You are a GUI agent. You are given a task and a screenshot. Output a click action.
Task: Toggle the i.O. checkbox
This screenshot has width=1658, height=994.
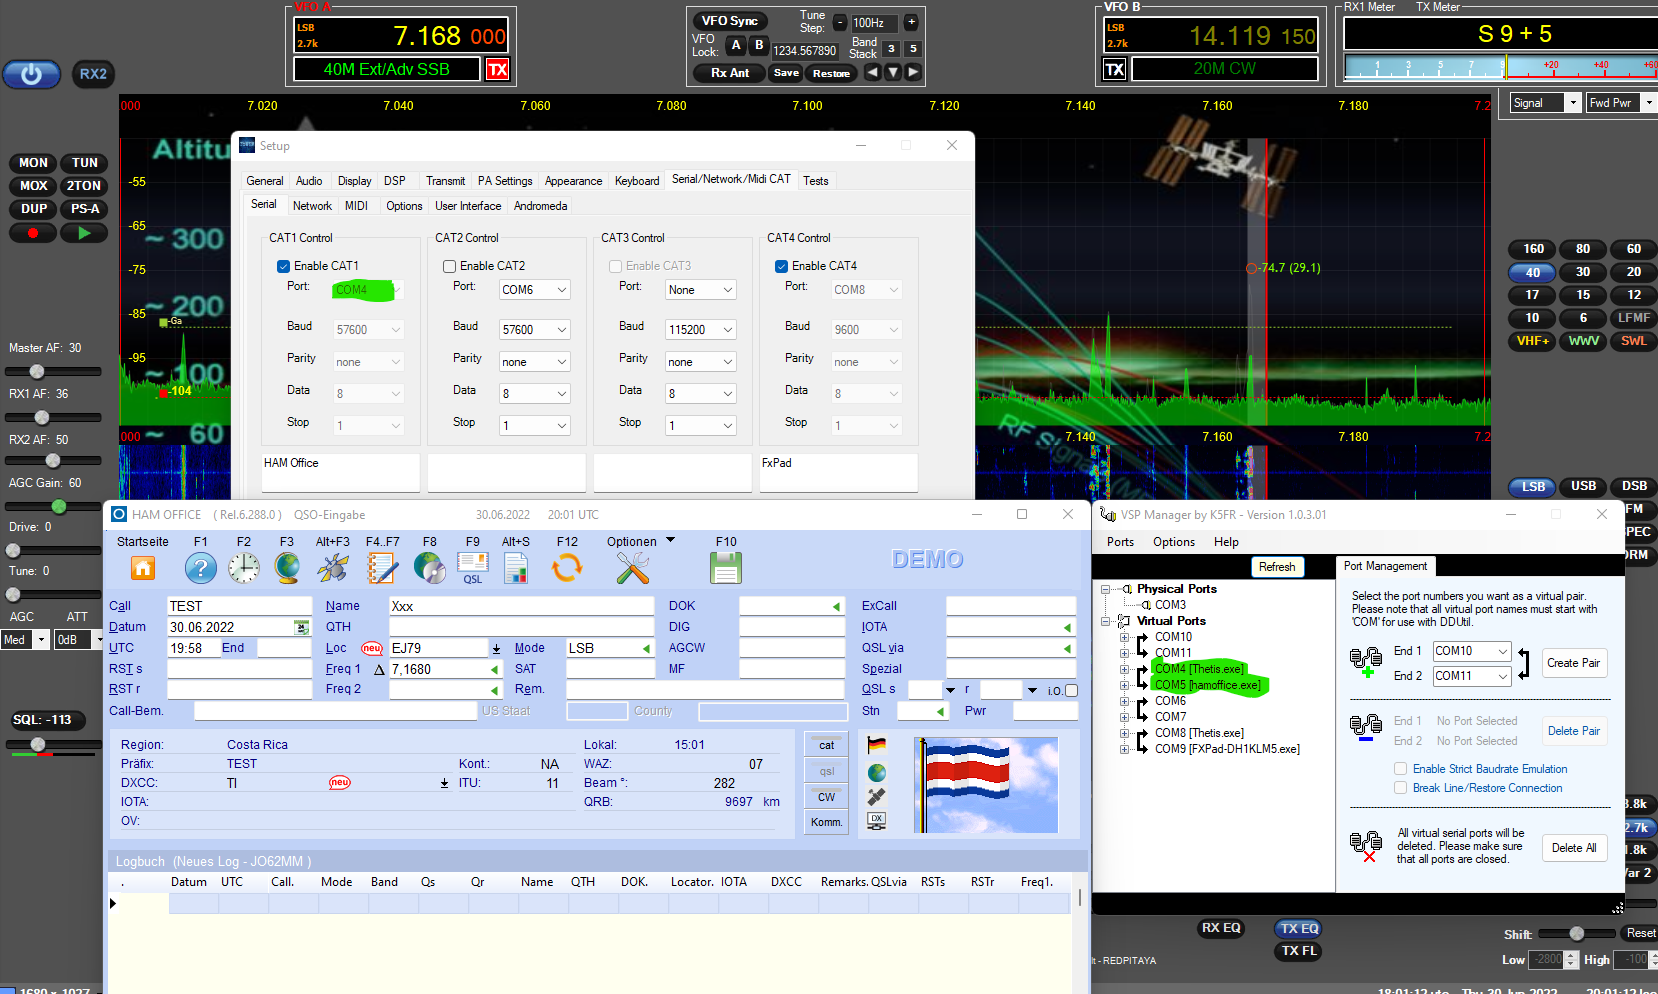1072,690
